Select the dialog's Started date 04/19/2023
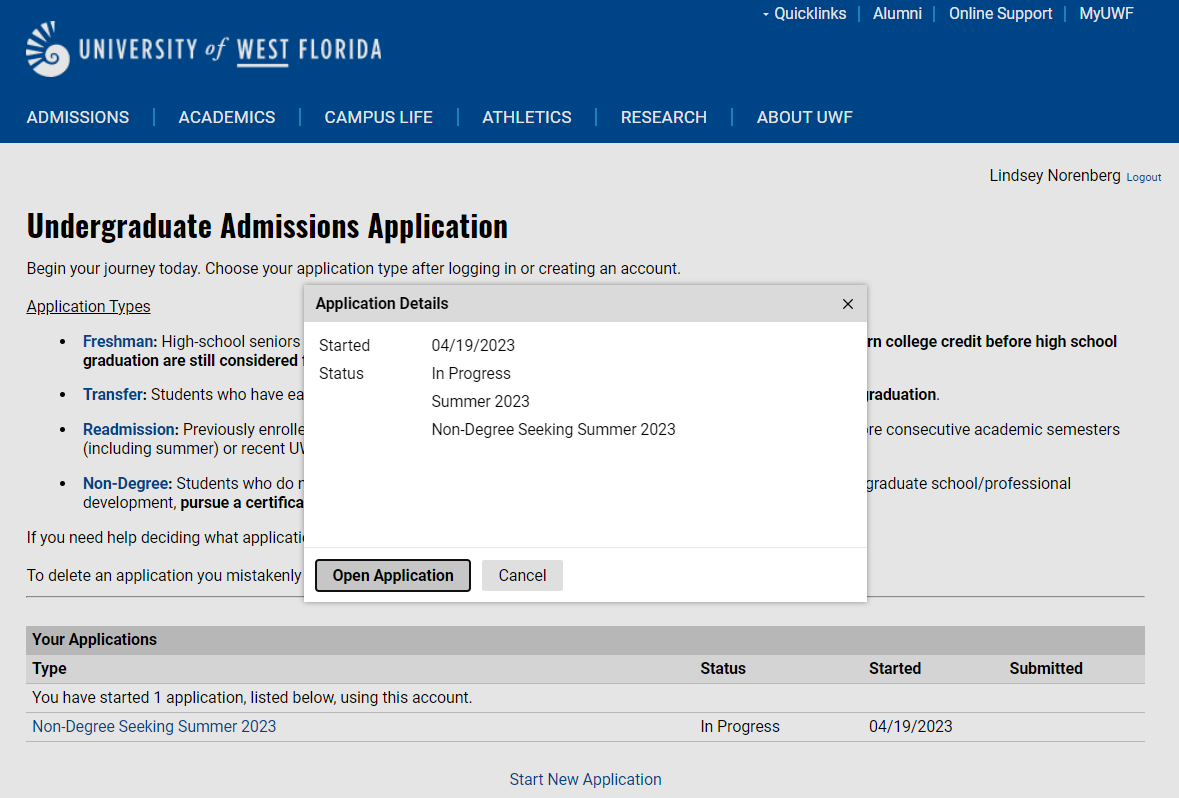This screenshot has height=798, width=1179. pyautogui.click(x=473, y=345)
